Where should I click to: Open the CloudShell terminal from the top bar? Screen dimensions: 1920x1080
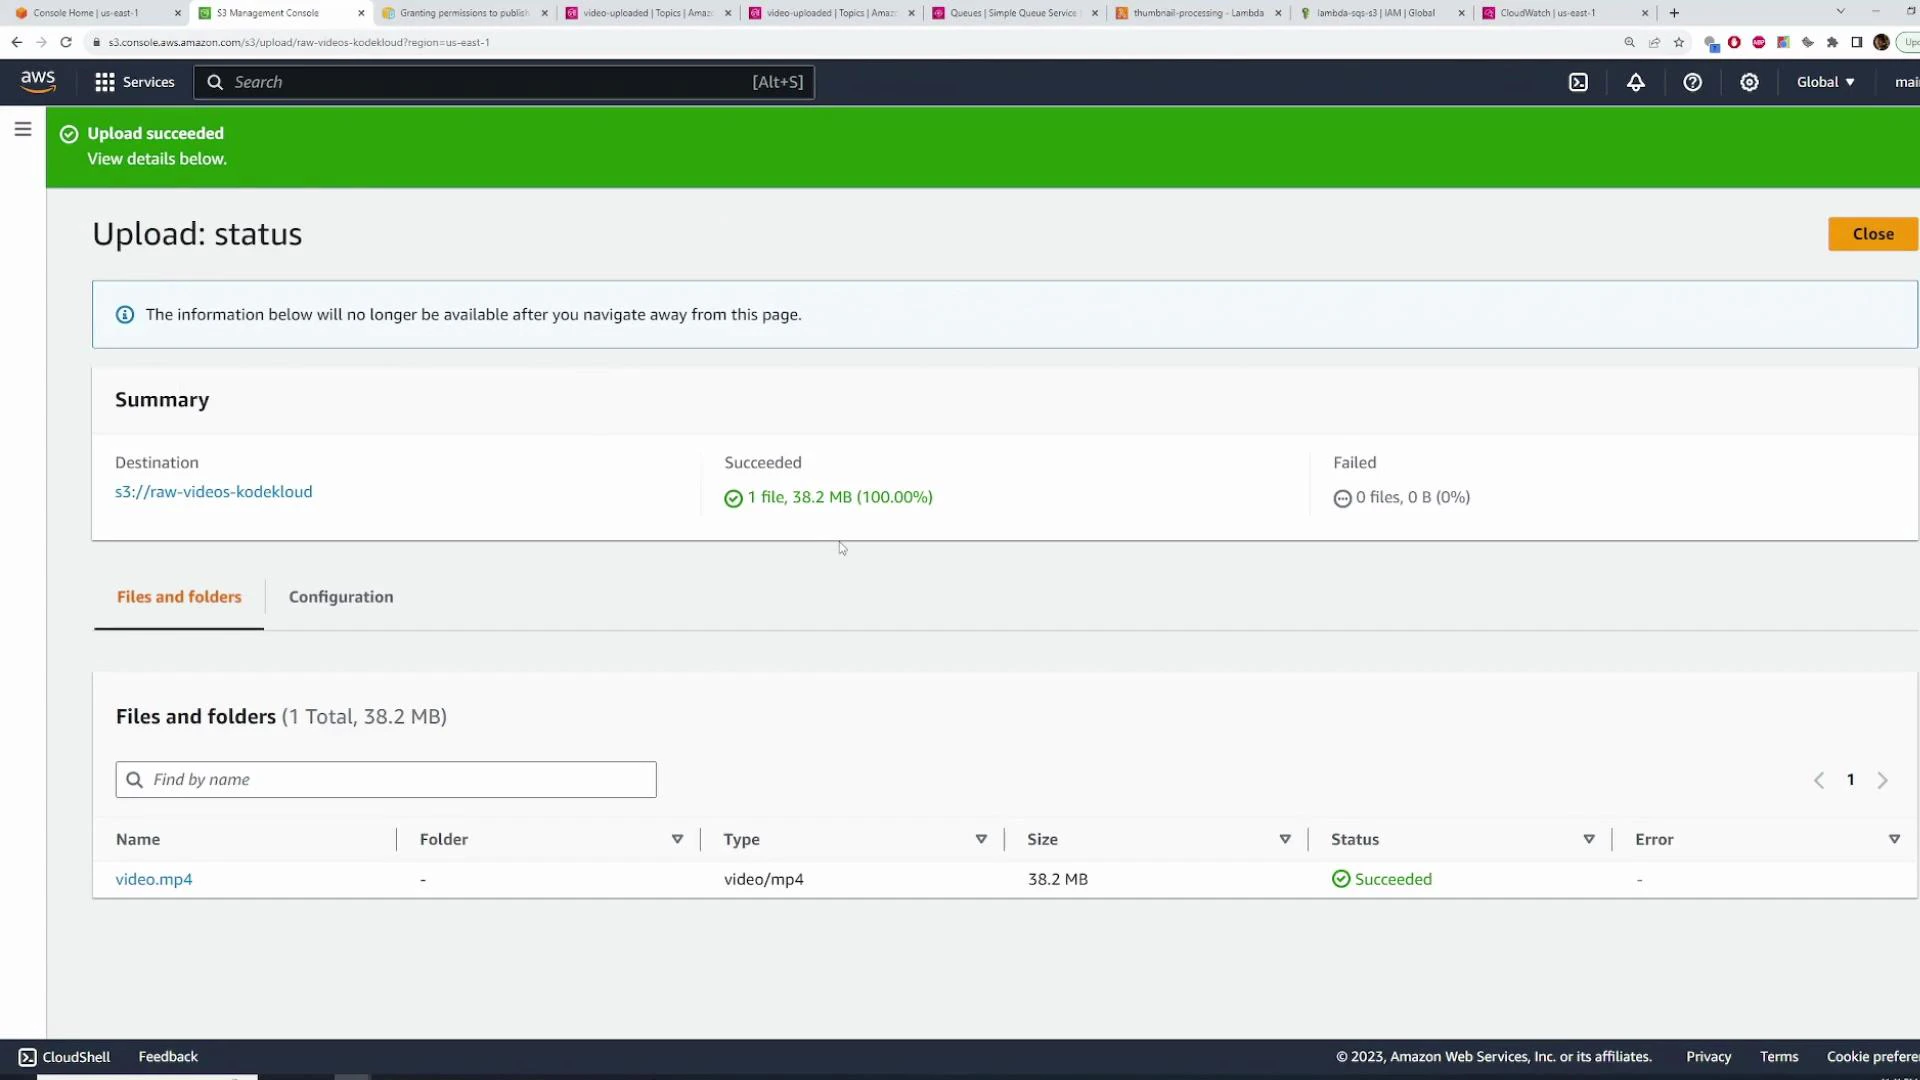1579,82
